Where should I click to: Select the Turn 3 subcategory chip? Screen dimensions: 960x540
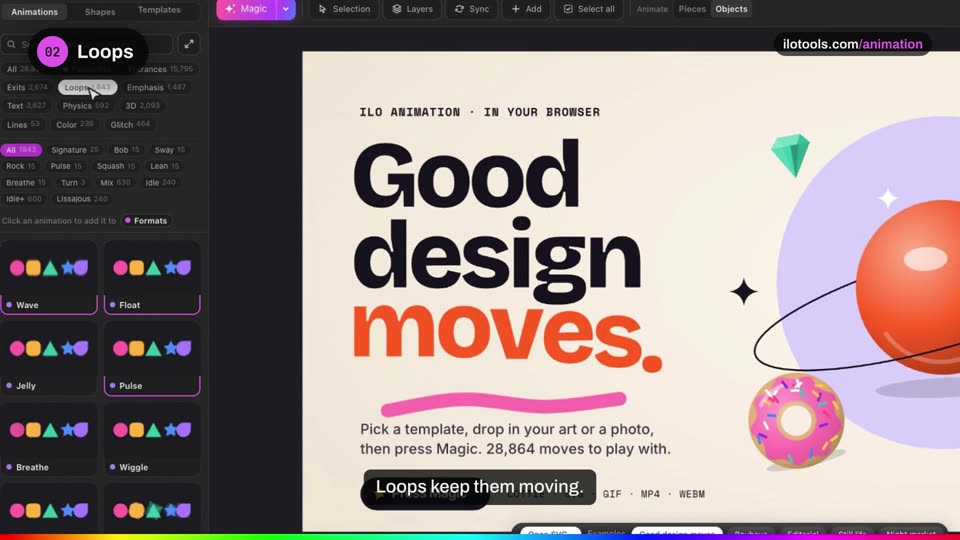click(x=73, y=182)
